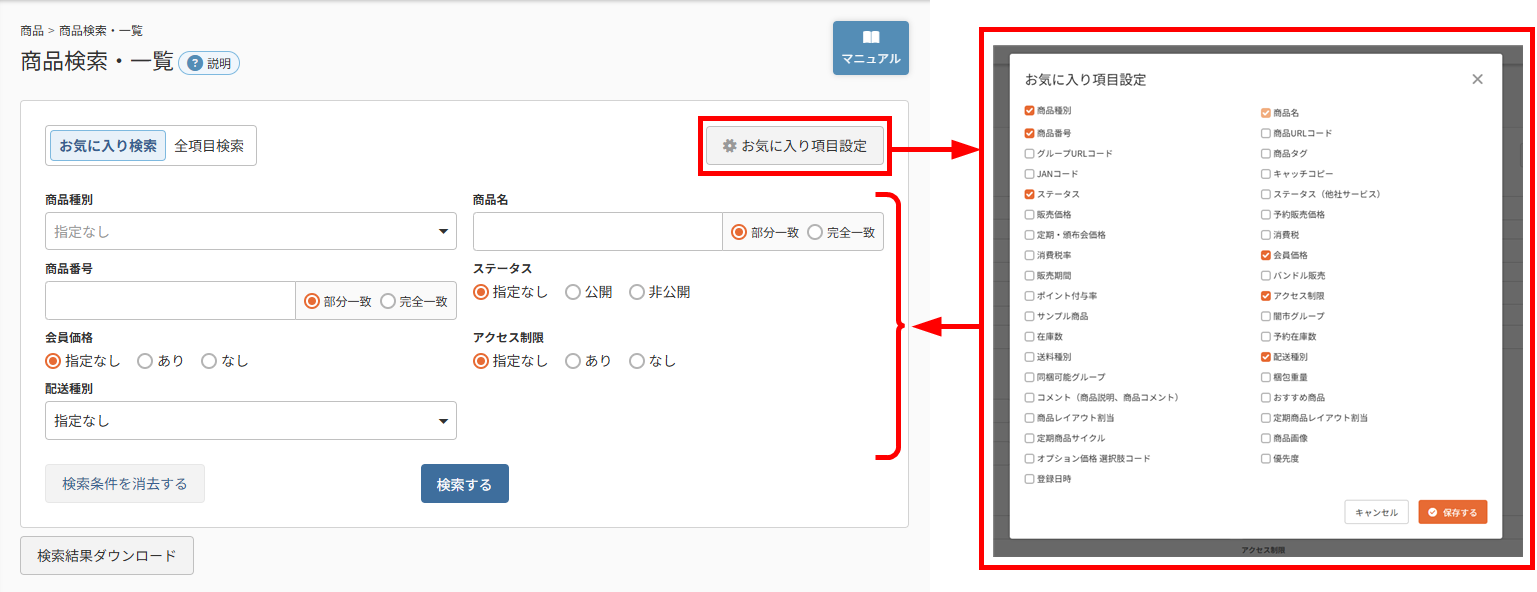Check サンプル商品 checkbox
Viewport: 1537px width, 592px height.
click(1030, 316)
